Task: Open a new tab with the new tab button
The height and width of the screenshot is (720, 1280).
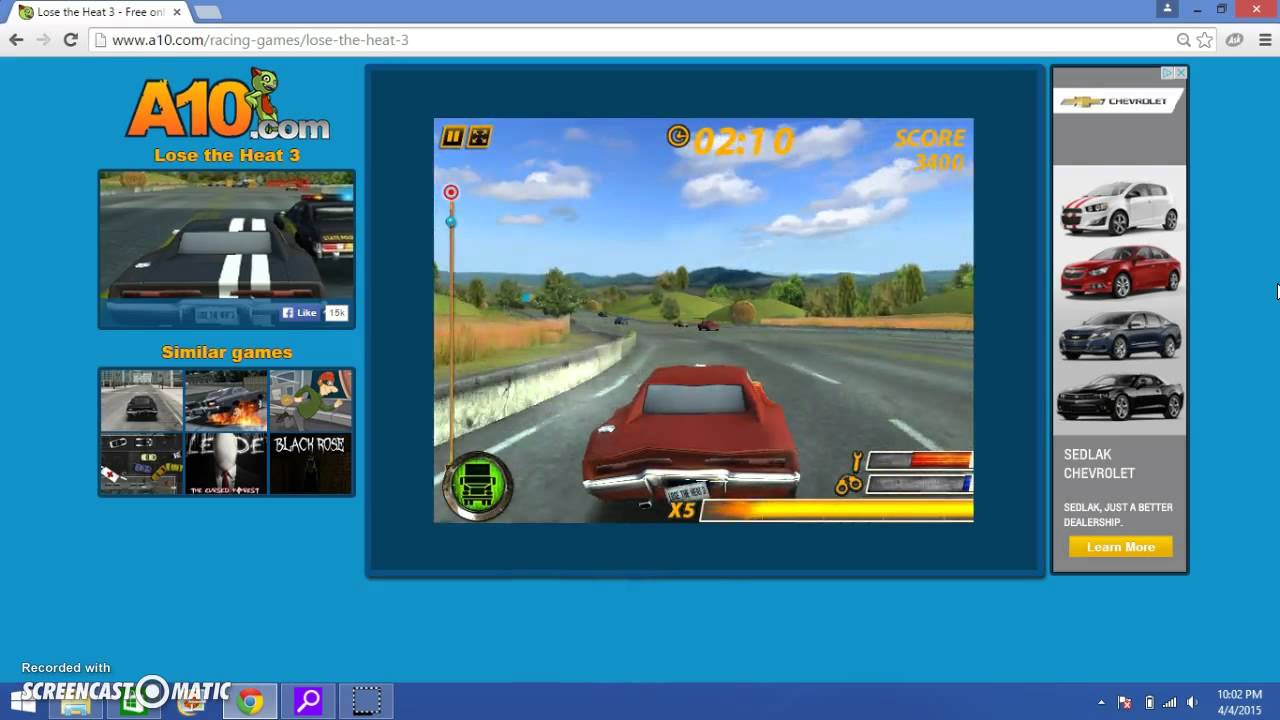Action: [207, 12]
